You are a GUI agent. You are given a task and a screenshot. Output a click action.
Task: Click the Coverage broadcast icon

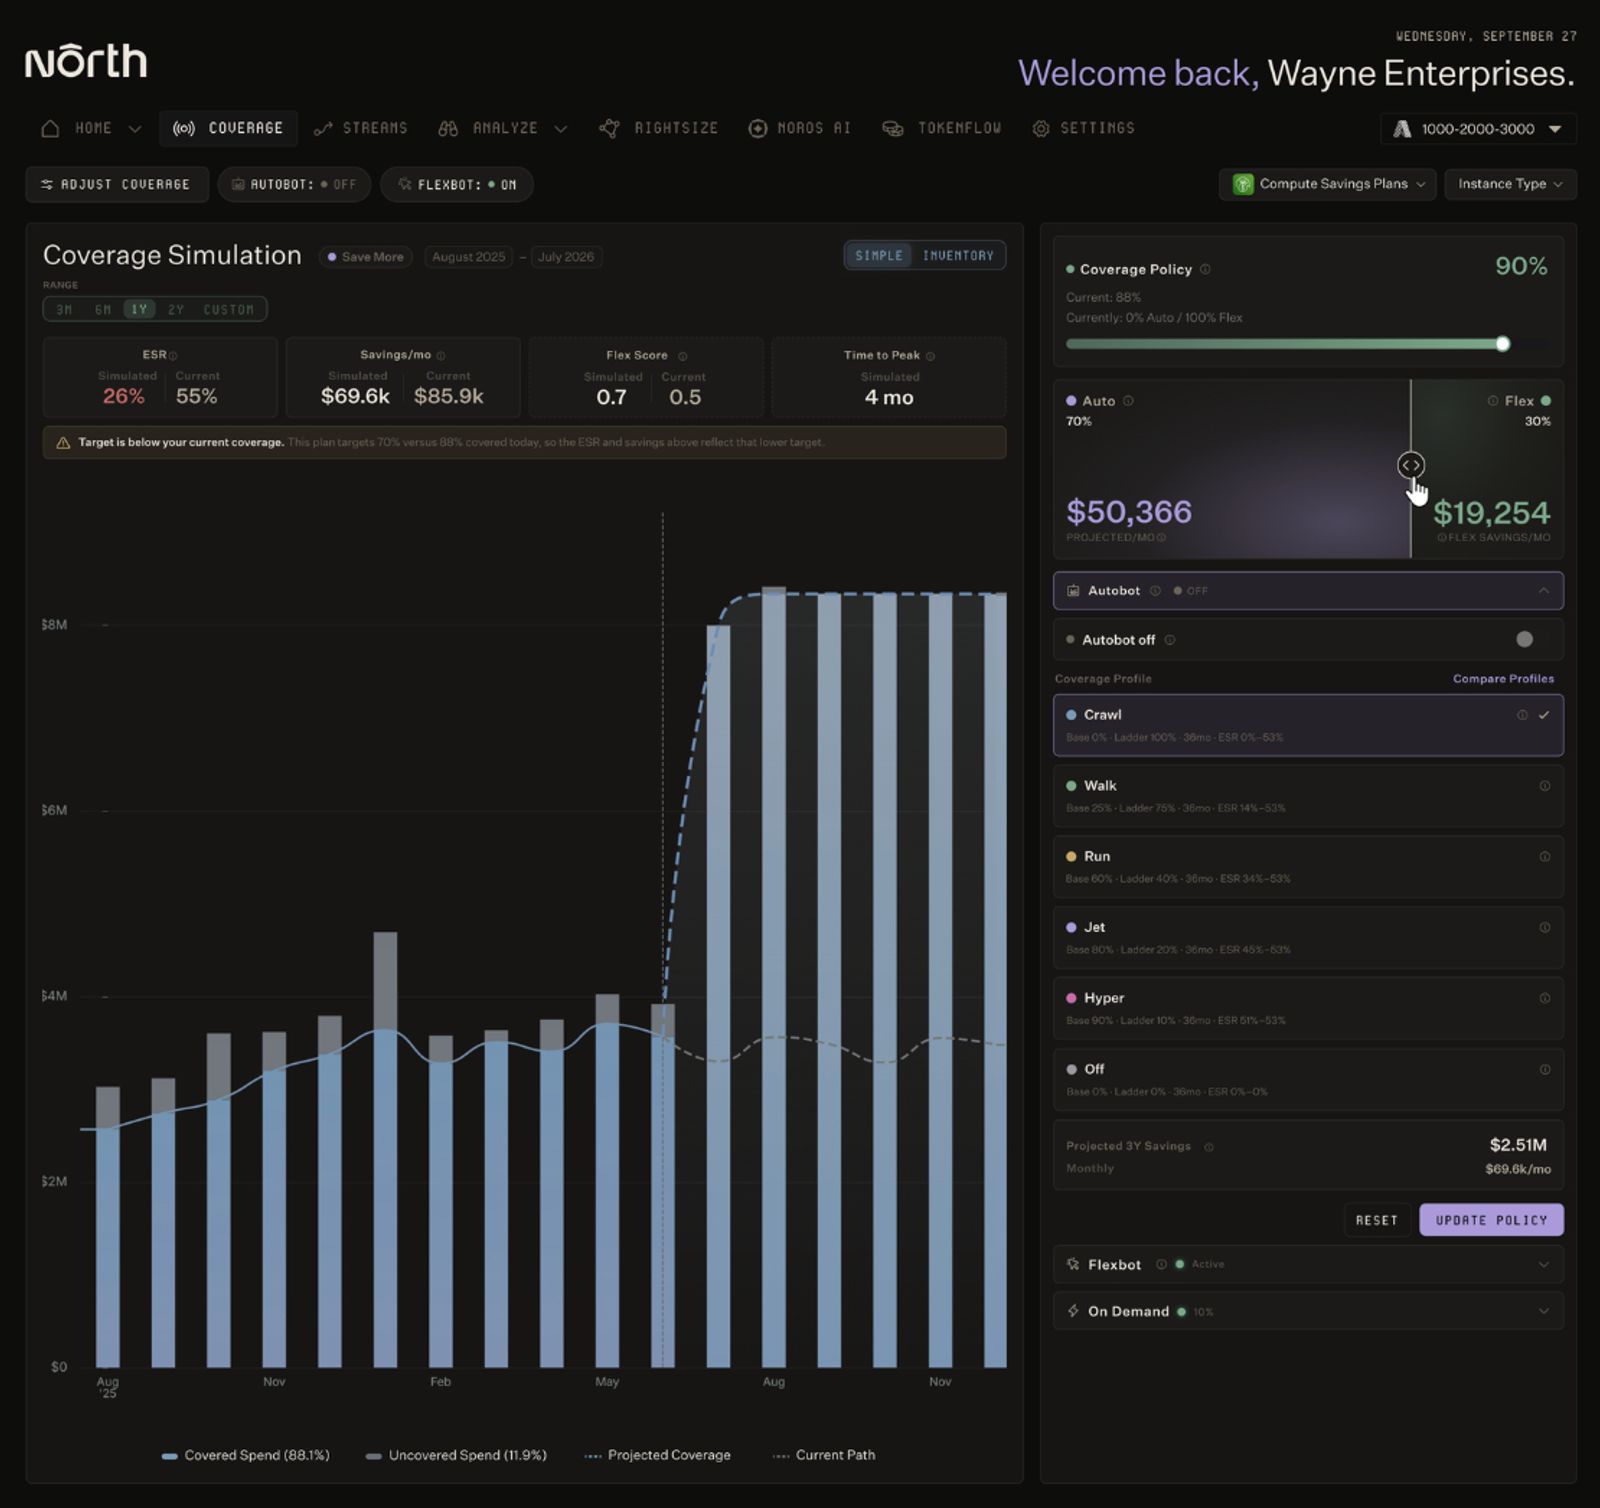[184, 128]
